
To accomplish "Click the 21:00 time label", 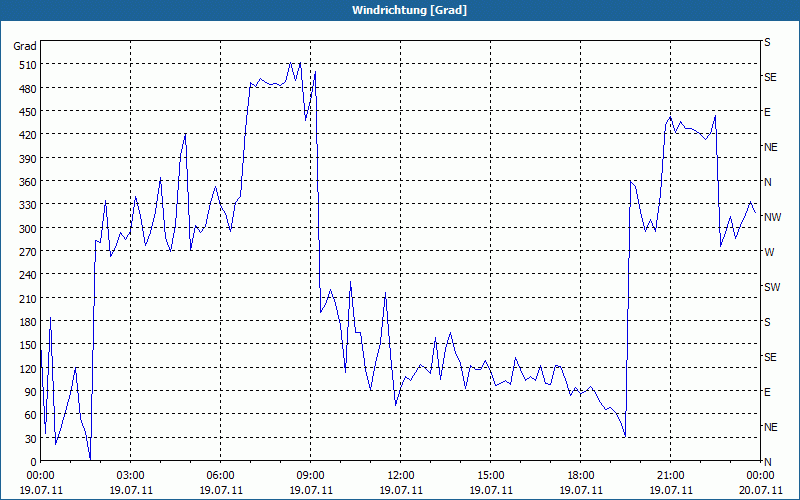I will tap(670, 476).
